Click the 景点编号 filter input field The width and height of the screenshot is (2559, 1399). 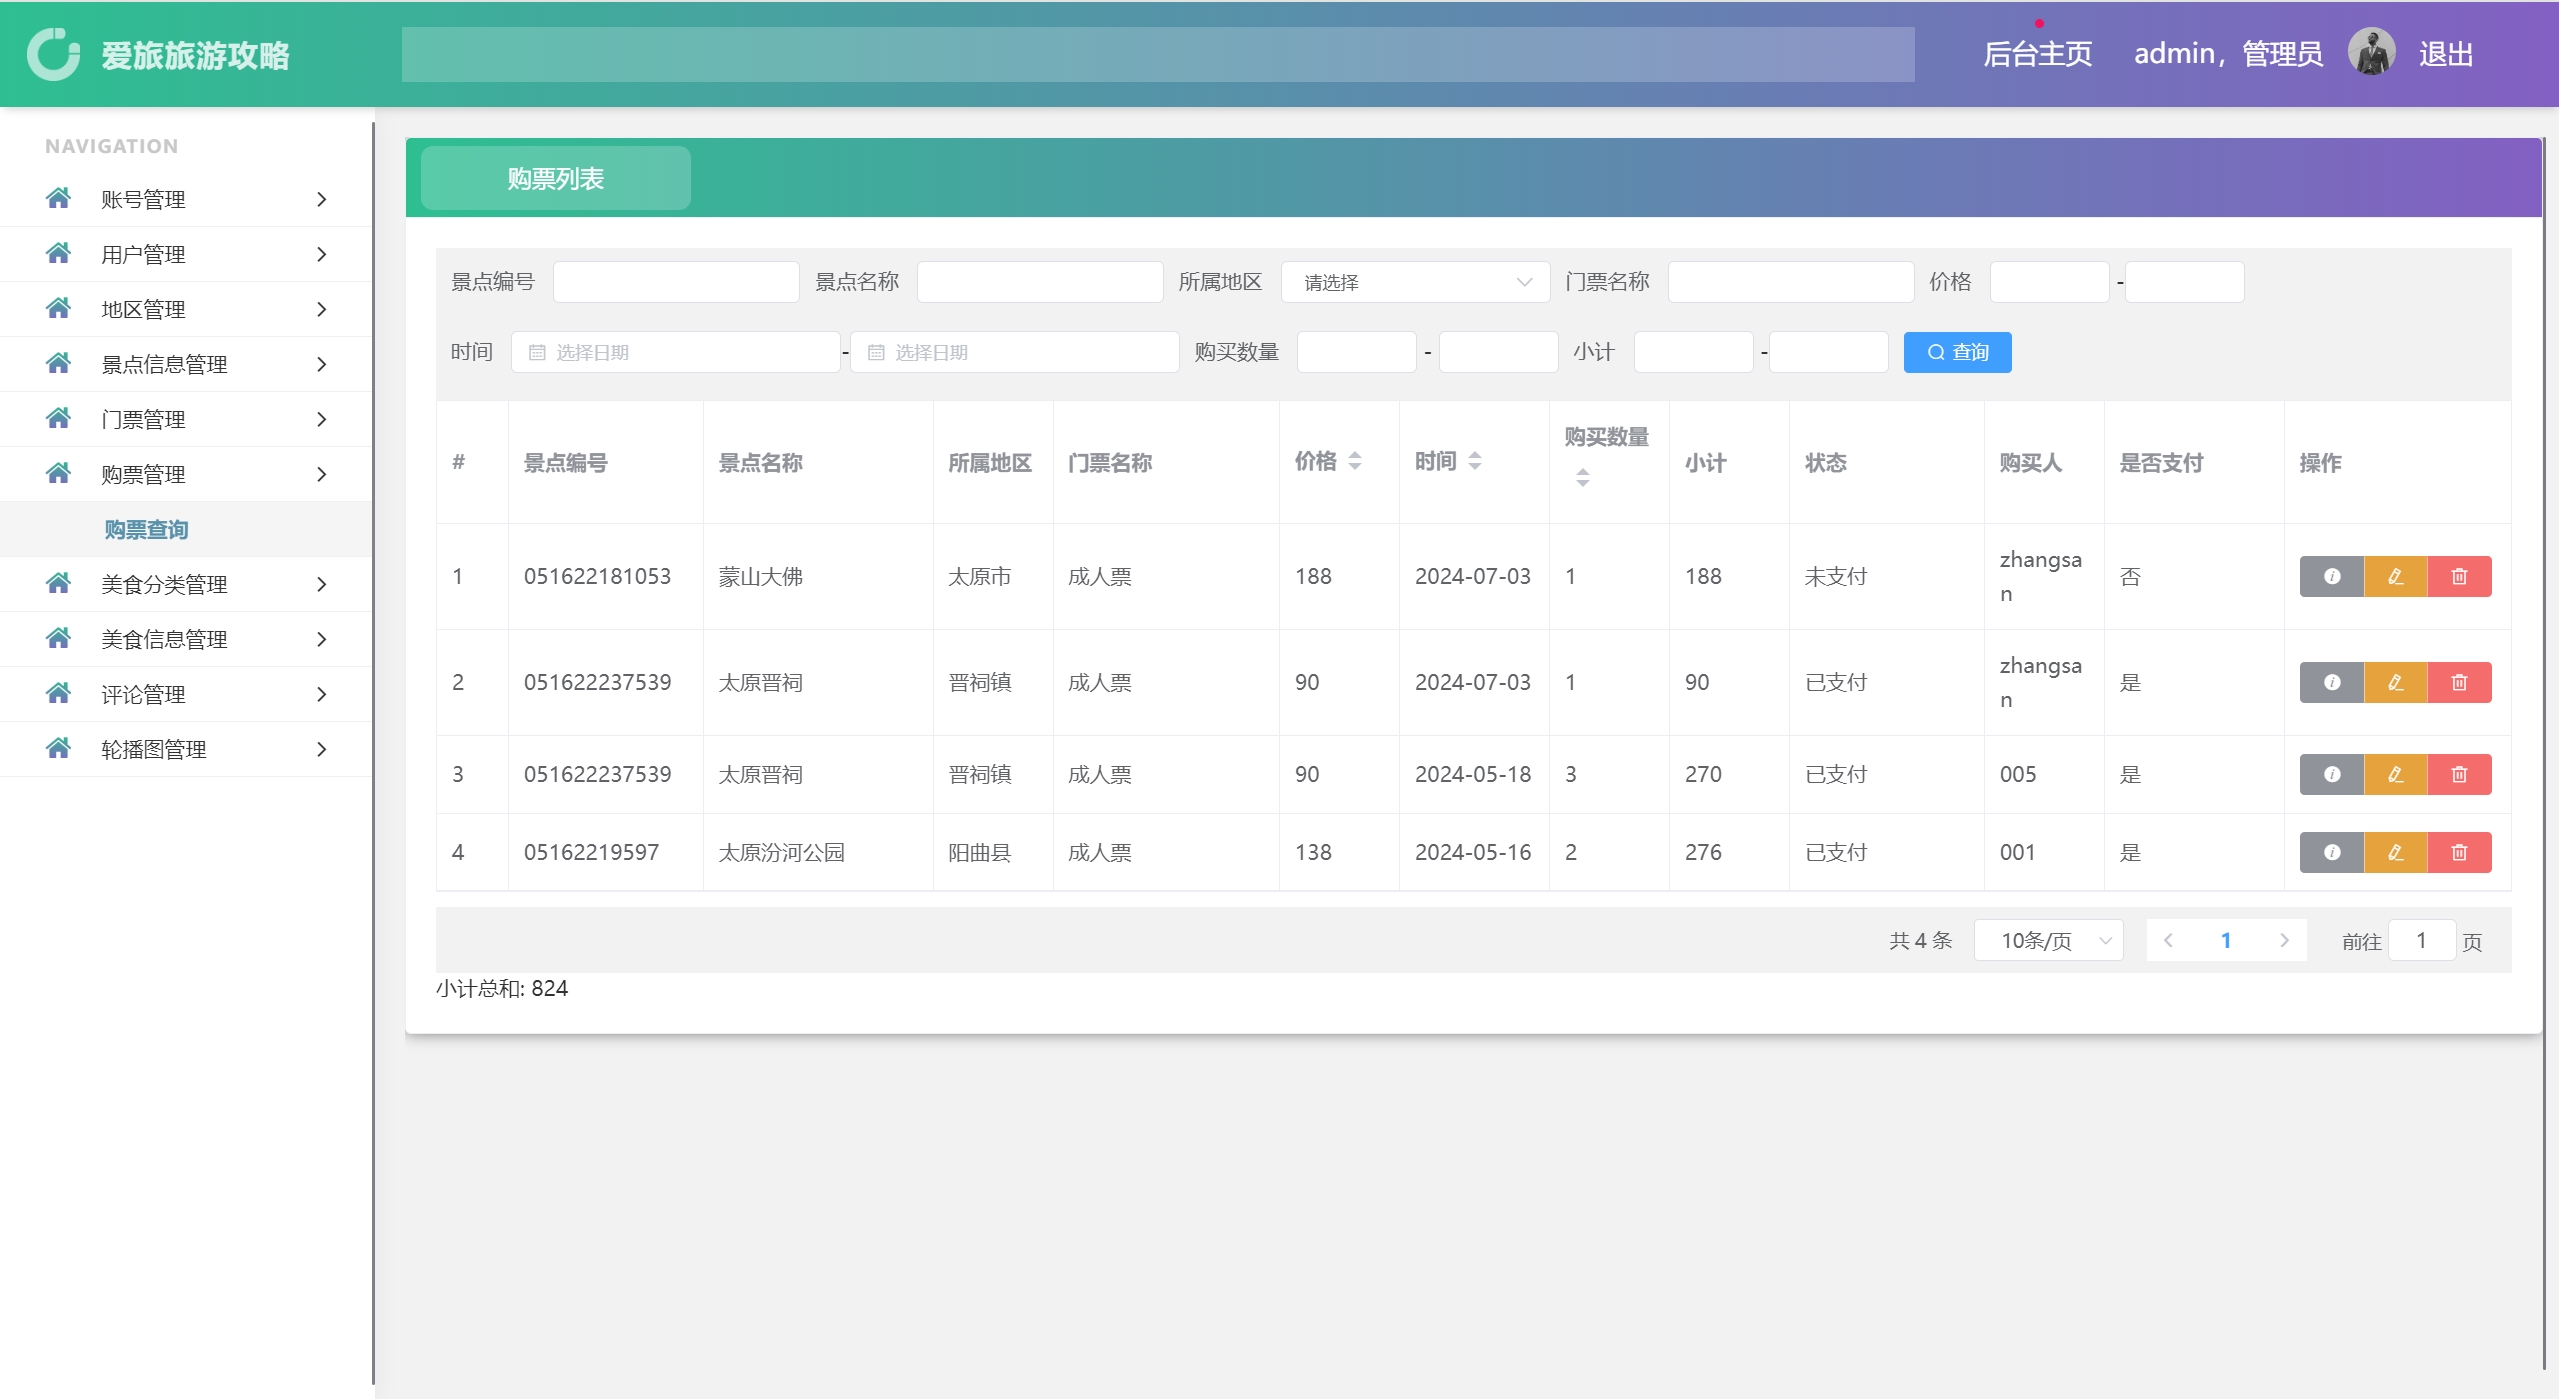coord(675,283)
